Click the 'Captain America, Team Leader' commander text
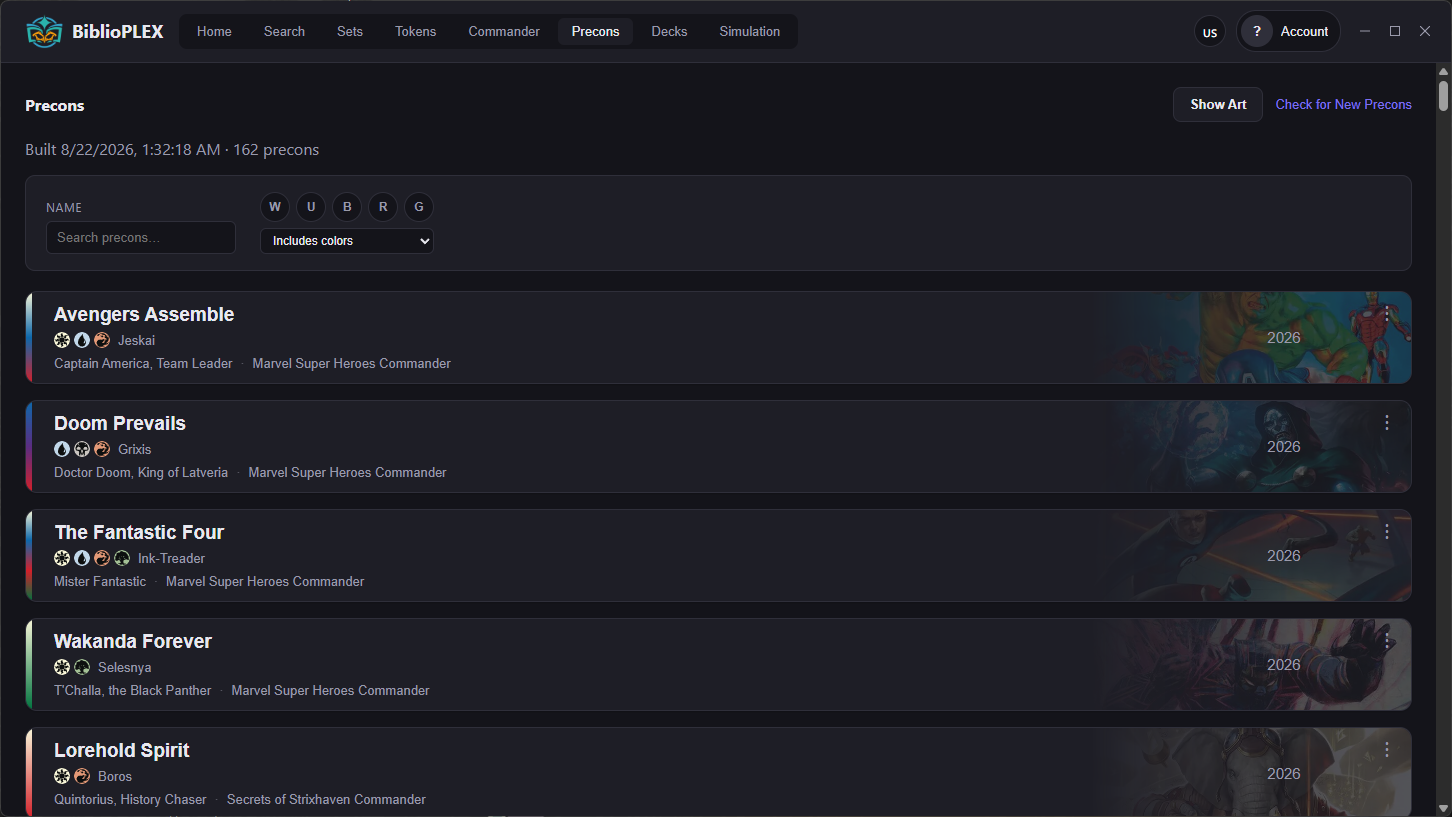Viewport: 1452px width, 817px height. pyautogui.click(x=143, y=363)
